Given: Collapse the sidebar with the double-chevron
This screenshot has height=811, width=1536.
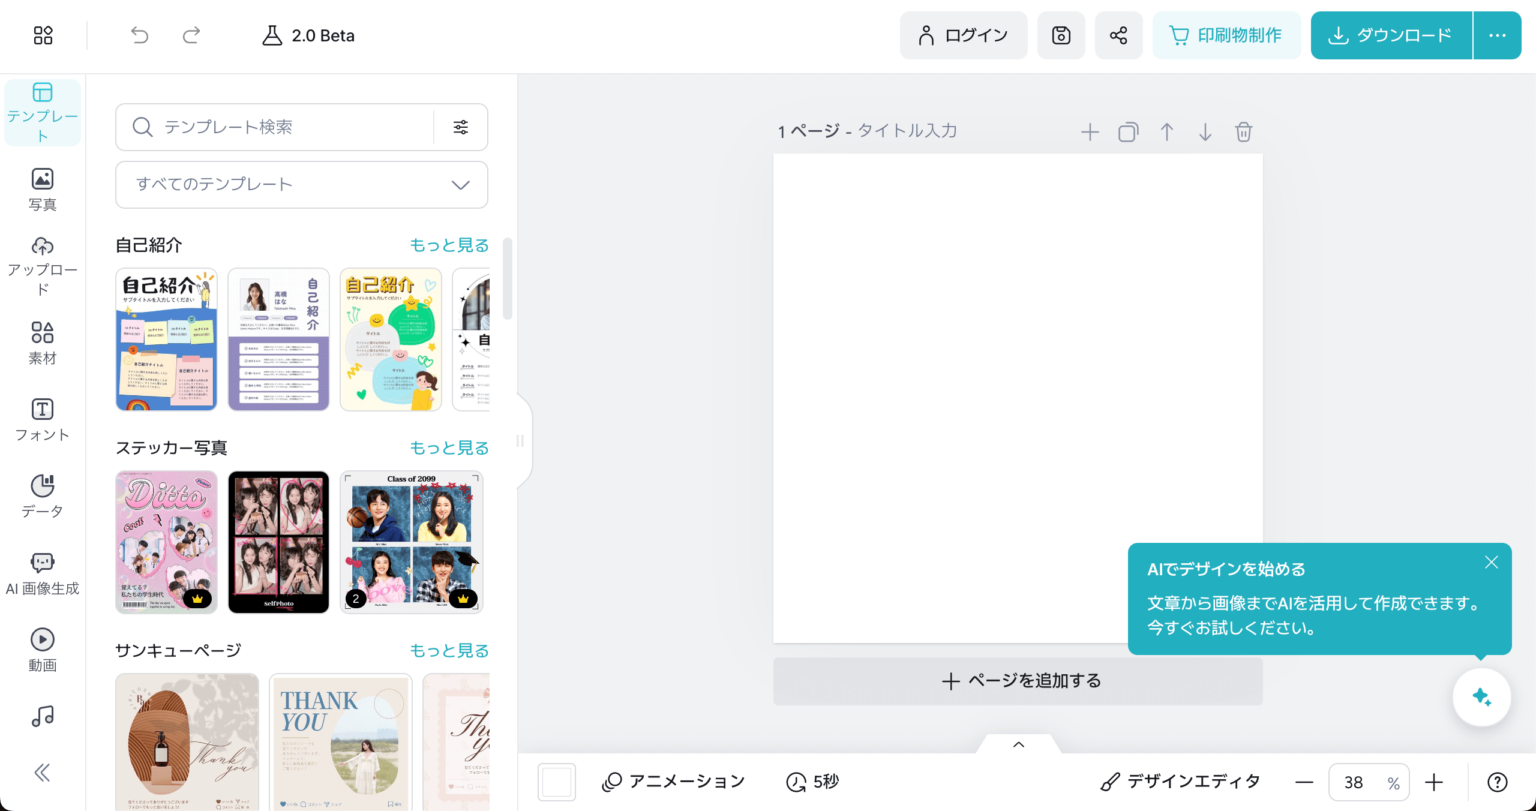Looking at the screenshot, I should (42, 772).
